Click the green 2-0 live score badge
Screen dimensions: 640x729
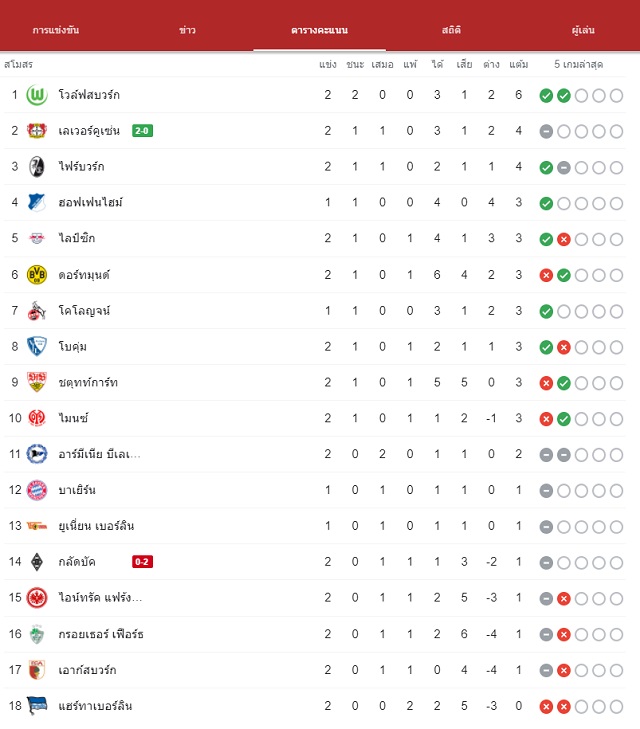pyautogui.click(x=142, y=131)
